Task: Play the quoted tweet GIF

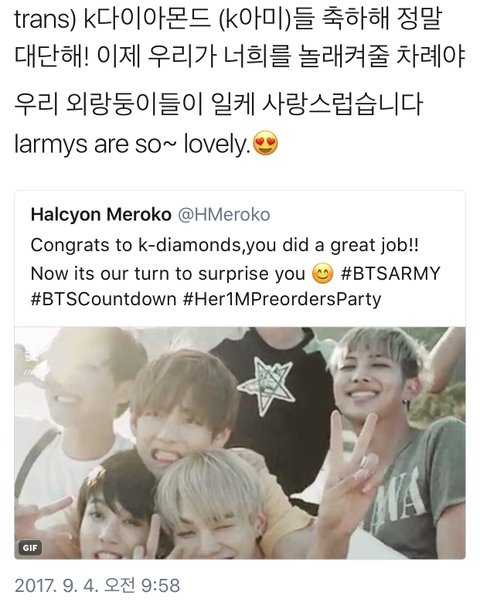Action: click(240, 443)
